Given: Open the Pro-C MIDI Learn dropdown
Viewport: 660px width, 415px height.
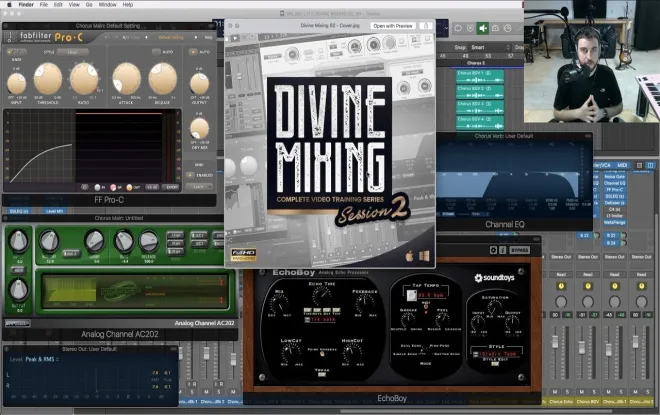Looking at the screenshot, I should 199,186.
